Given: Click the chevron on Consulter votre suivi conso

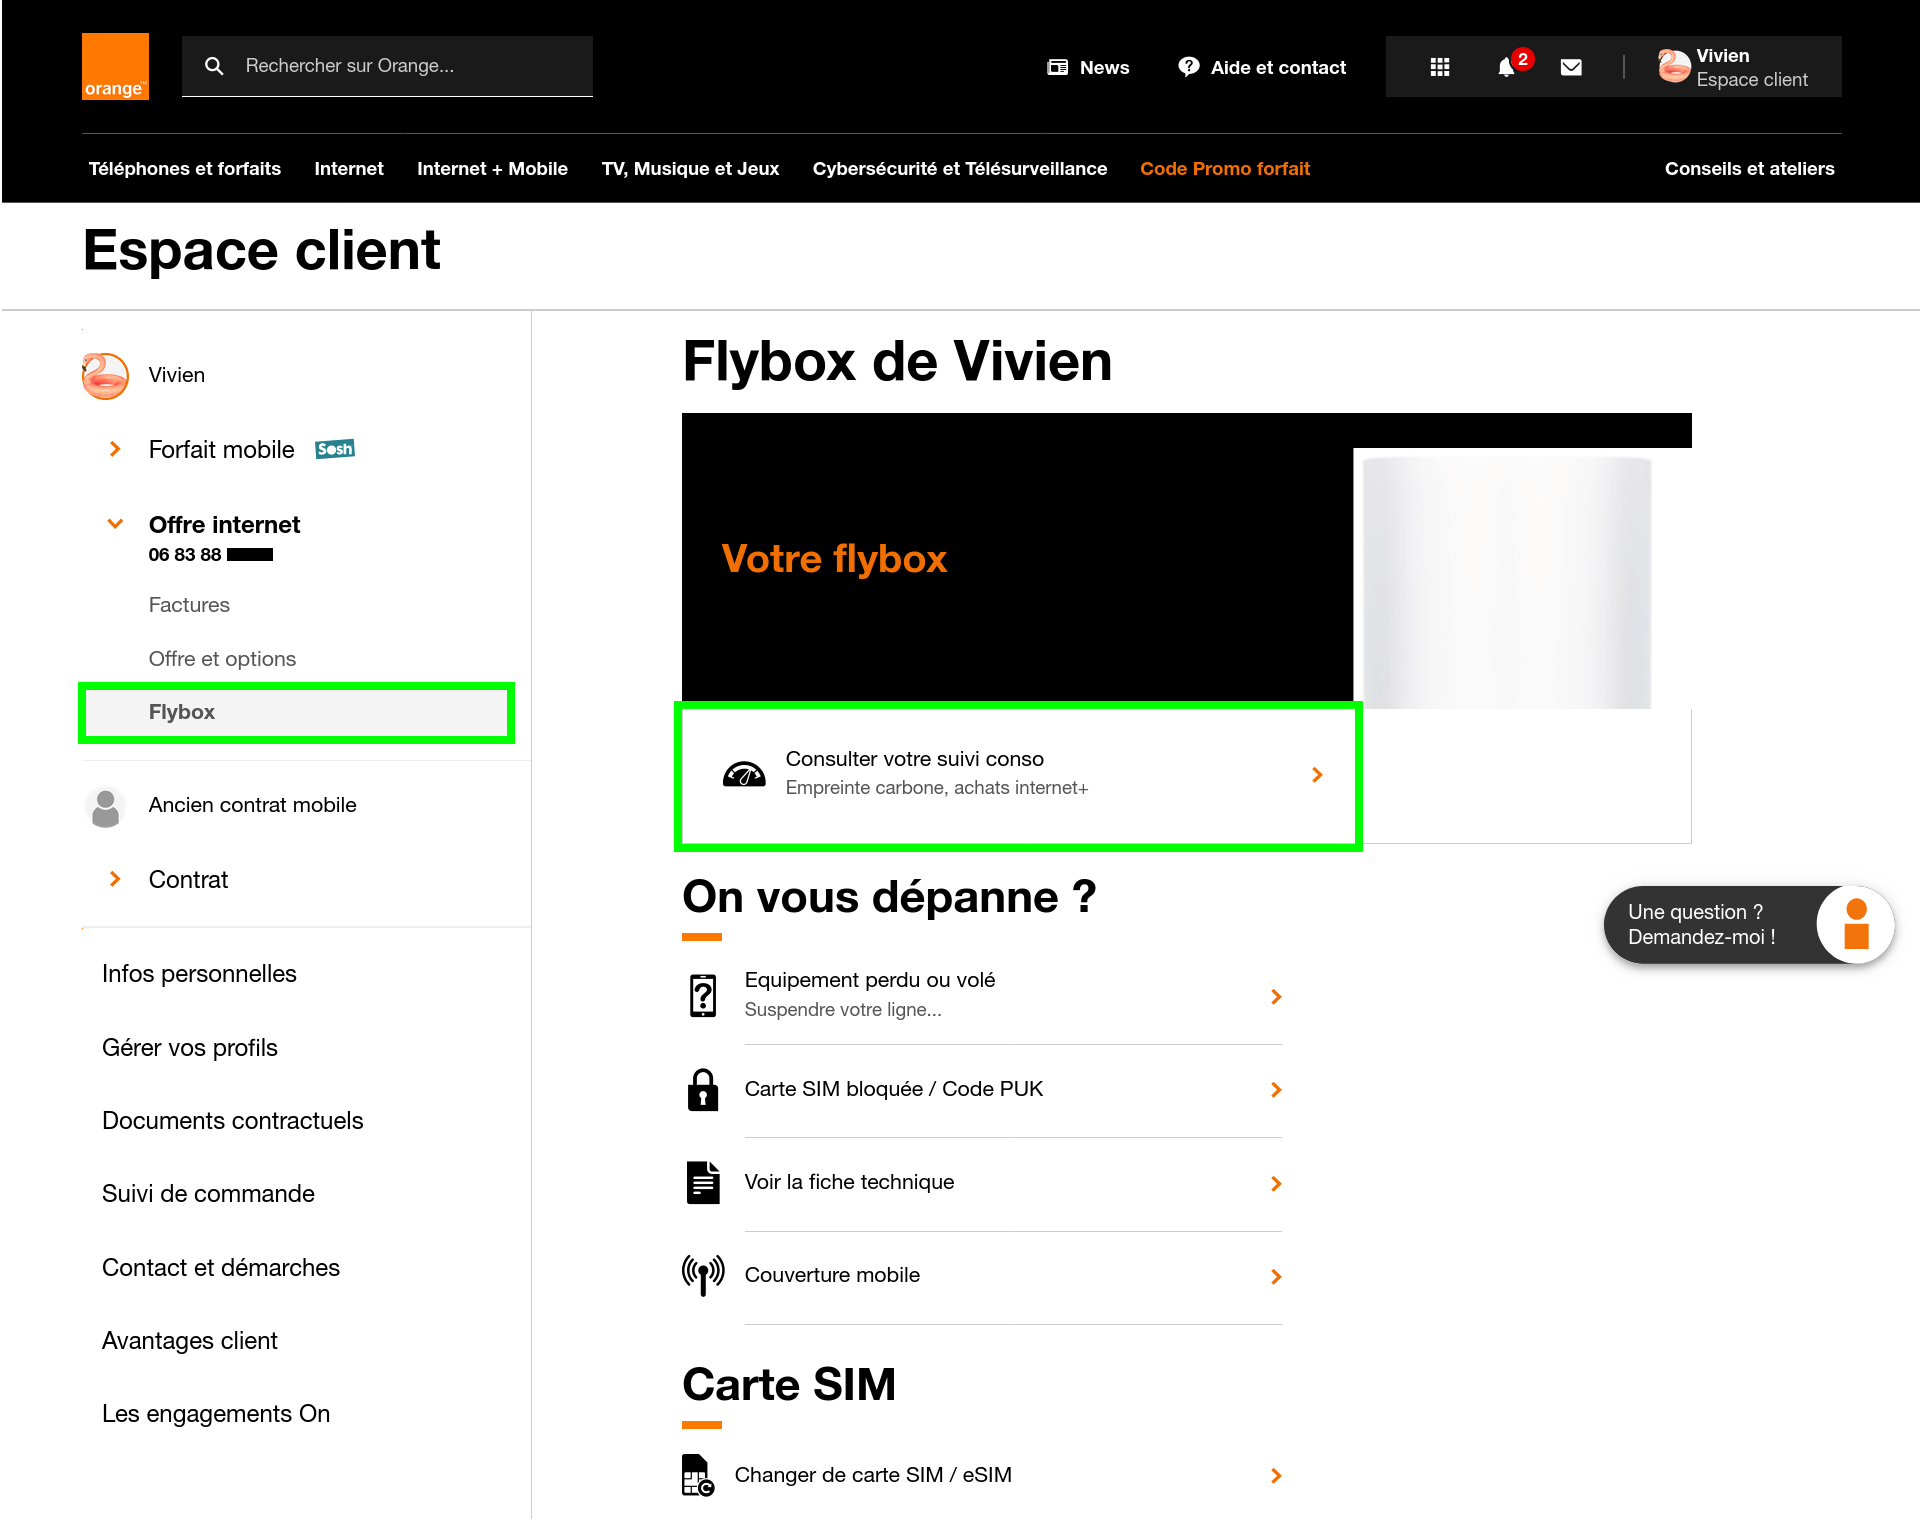Looking at the screenshot, I should (x=1317, y=775).
